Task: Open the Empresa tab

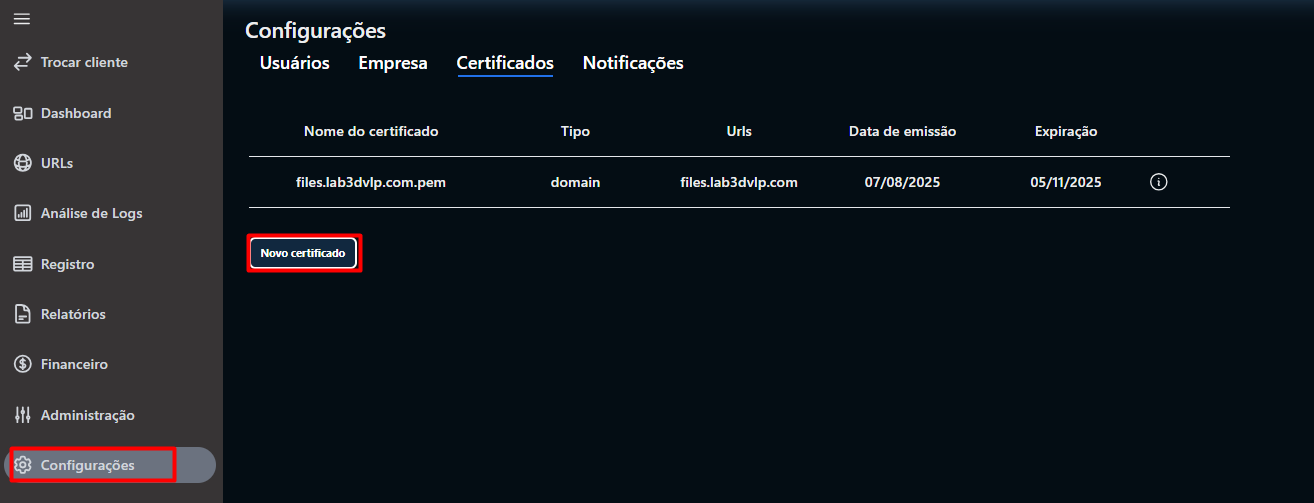Action: click(x=393, y=63)
